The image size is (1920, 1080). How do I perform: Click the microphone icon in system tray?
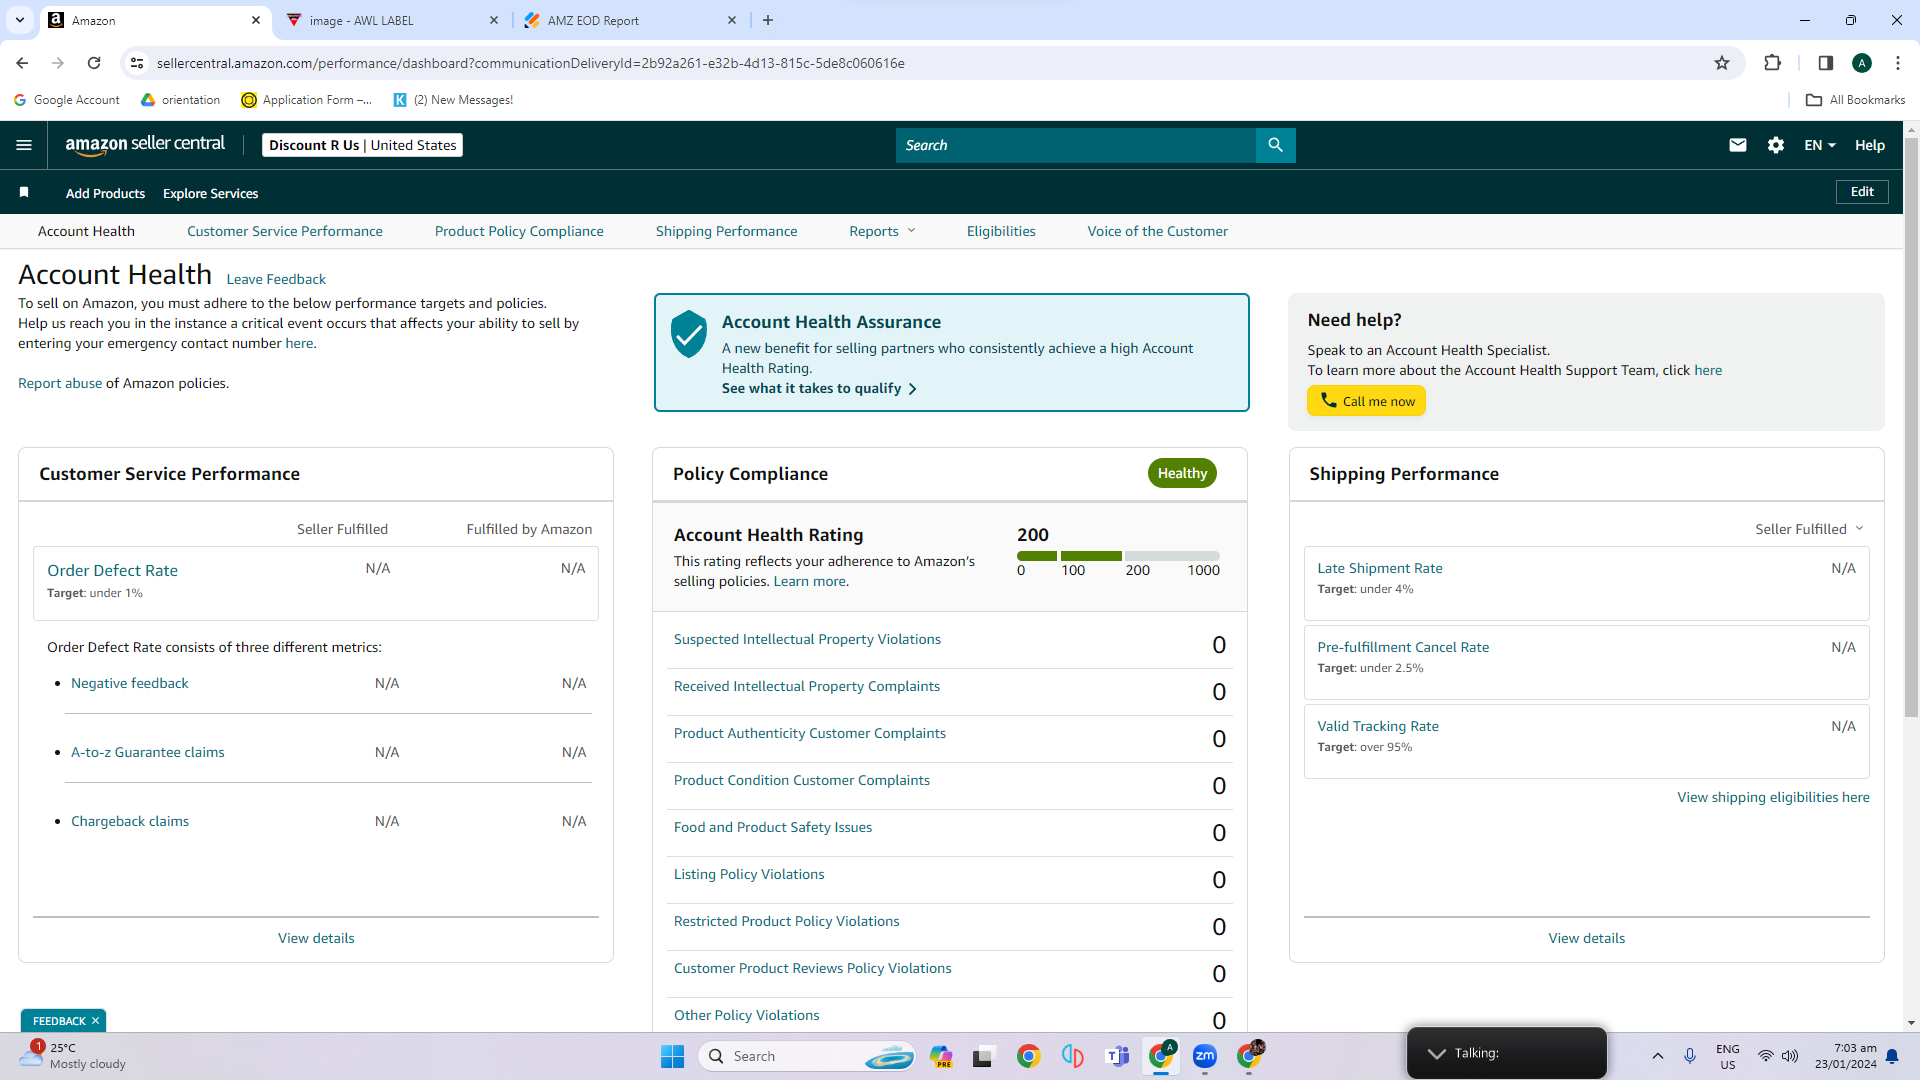pos(1690,1056)
